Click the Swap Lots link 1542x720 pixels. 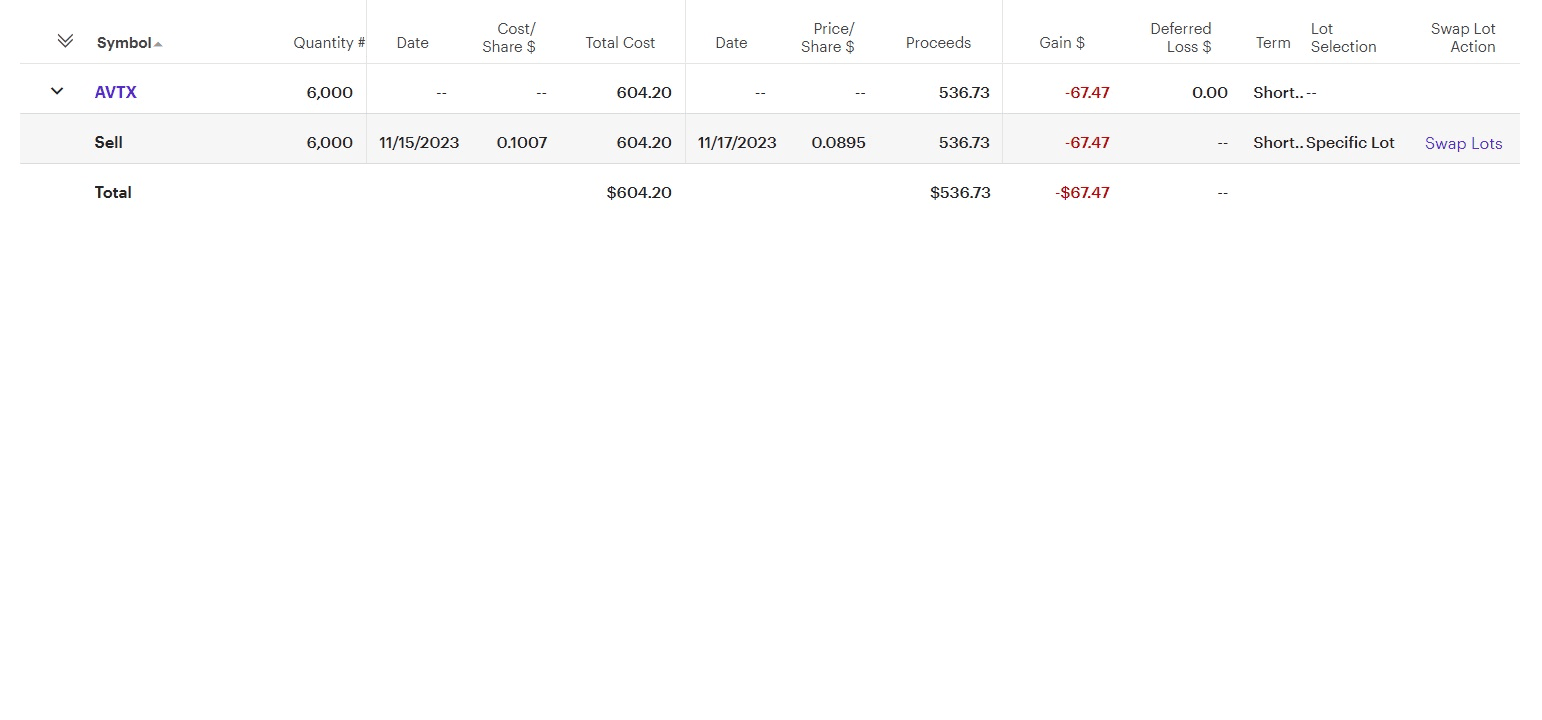point(1463,143)
